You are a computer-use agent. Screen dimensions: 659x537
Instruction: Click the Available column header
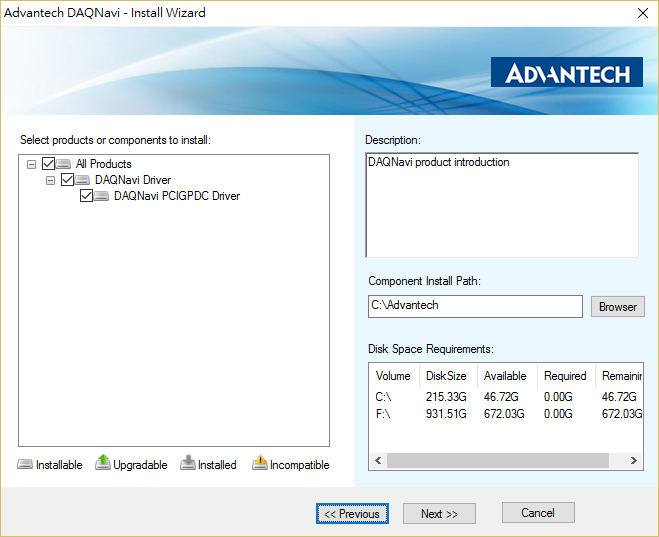coord(507,376)
